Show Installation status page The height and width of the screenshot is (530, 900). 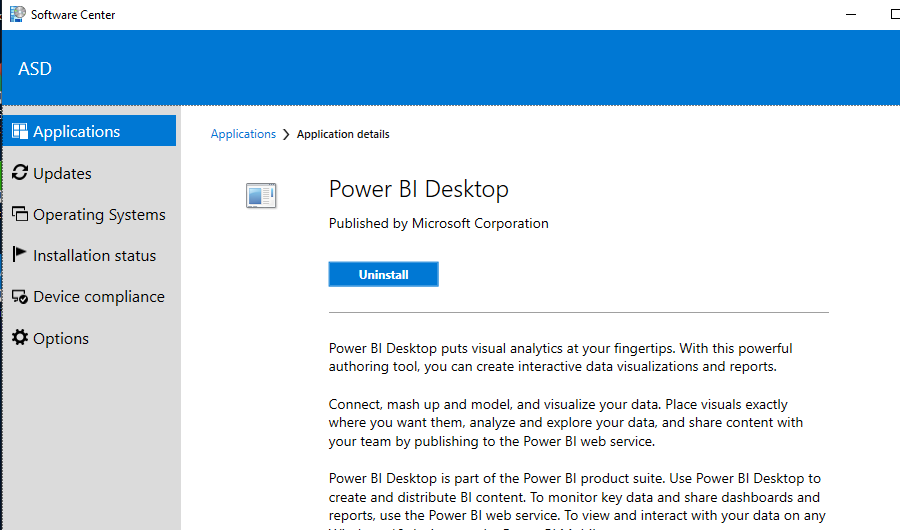[x=90, y=255]
